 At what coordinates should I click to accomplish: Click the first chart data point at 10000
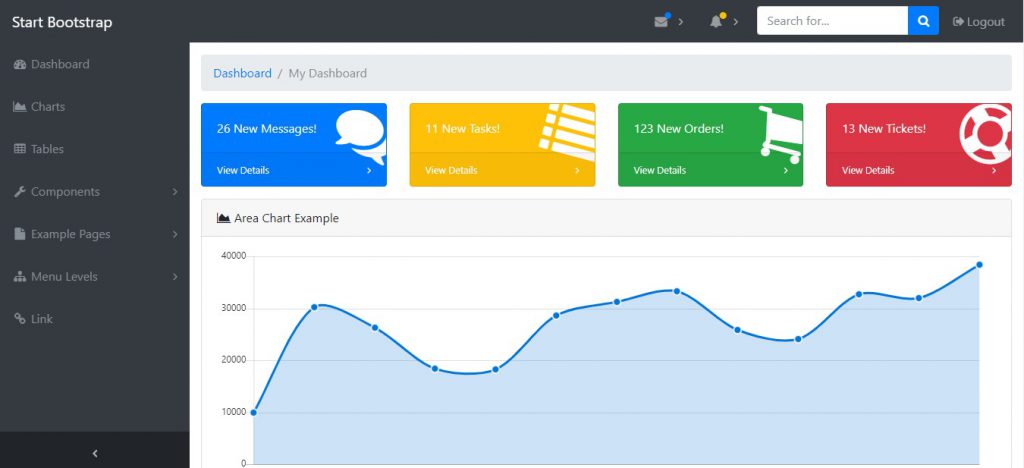253,413
